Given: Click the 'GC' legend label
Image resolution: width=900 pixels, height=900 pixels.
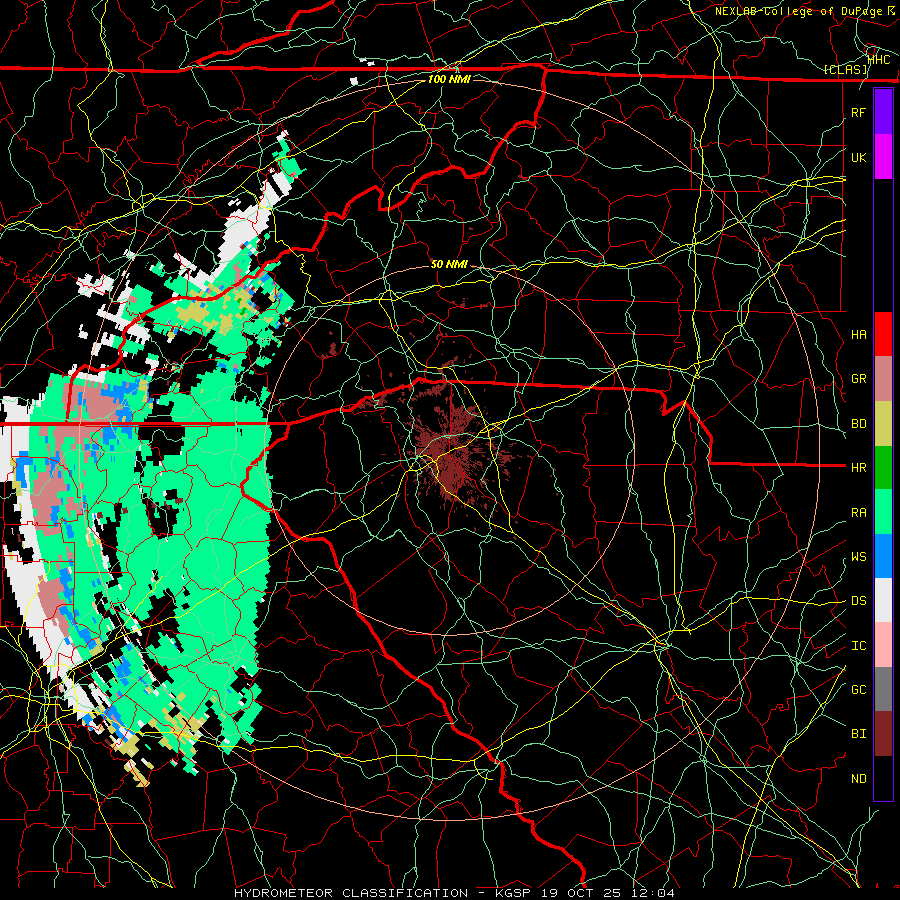Looking at the screenshot, I should point(858,690).
